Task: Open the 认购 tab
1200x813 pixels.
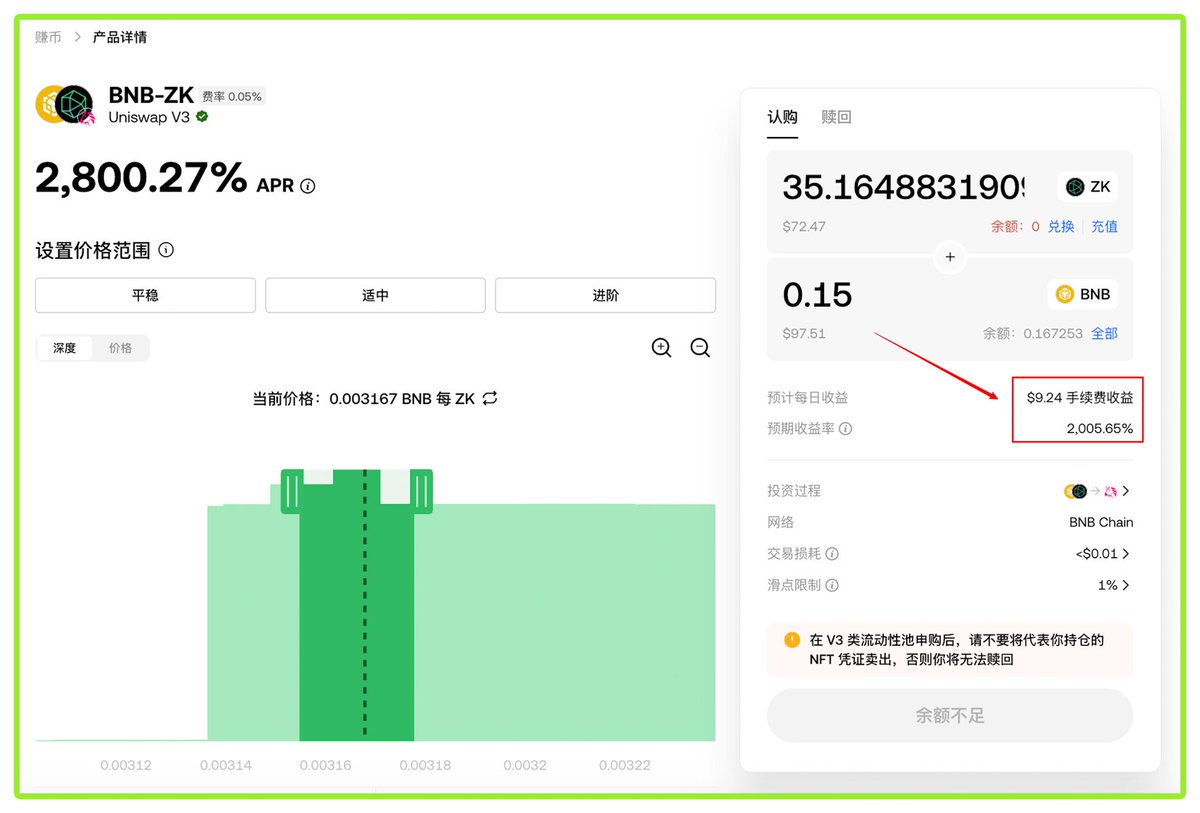Action: click(x=782, y=117)
